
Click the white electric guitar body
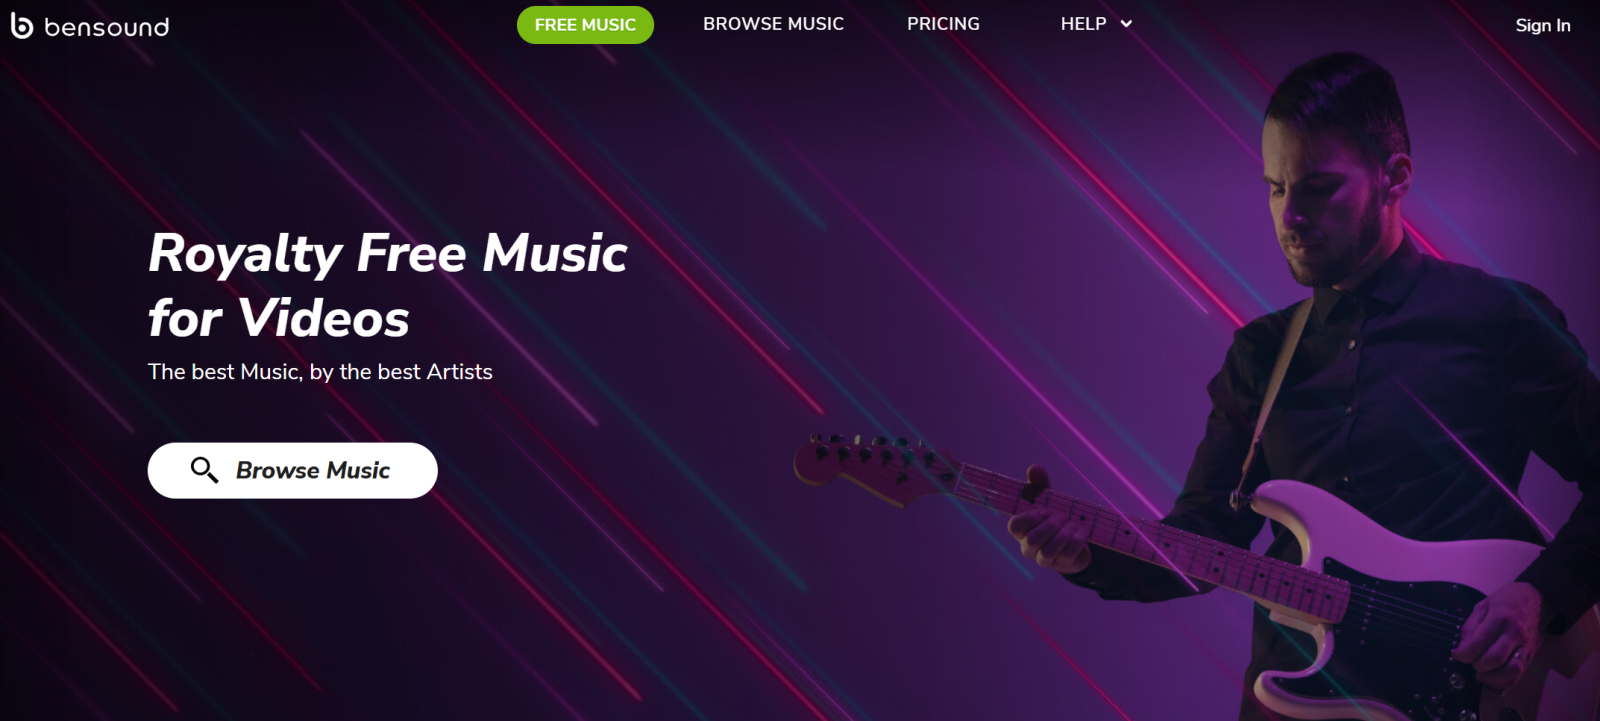point(1400,590)
